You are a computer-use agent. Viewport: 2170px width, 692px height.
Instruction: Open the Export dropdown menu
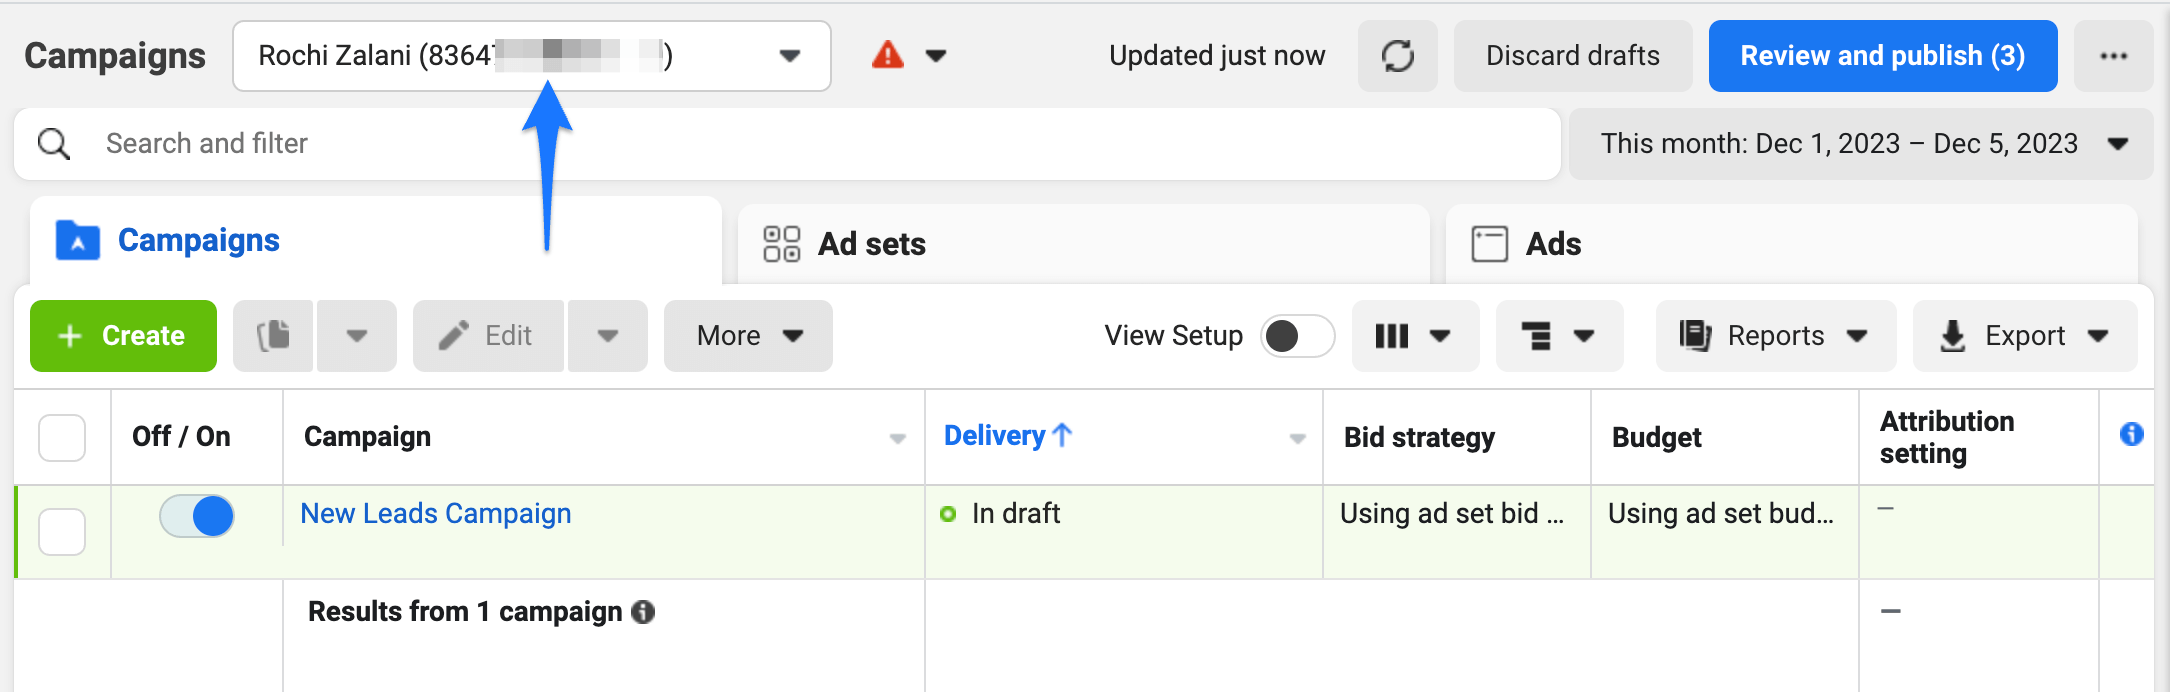pos(2024,336)
